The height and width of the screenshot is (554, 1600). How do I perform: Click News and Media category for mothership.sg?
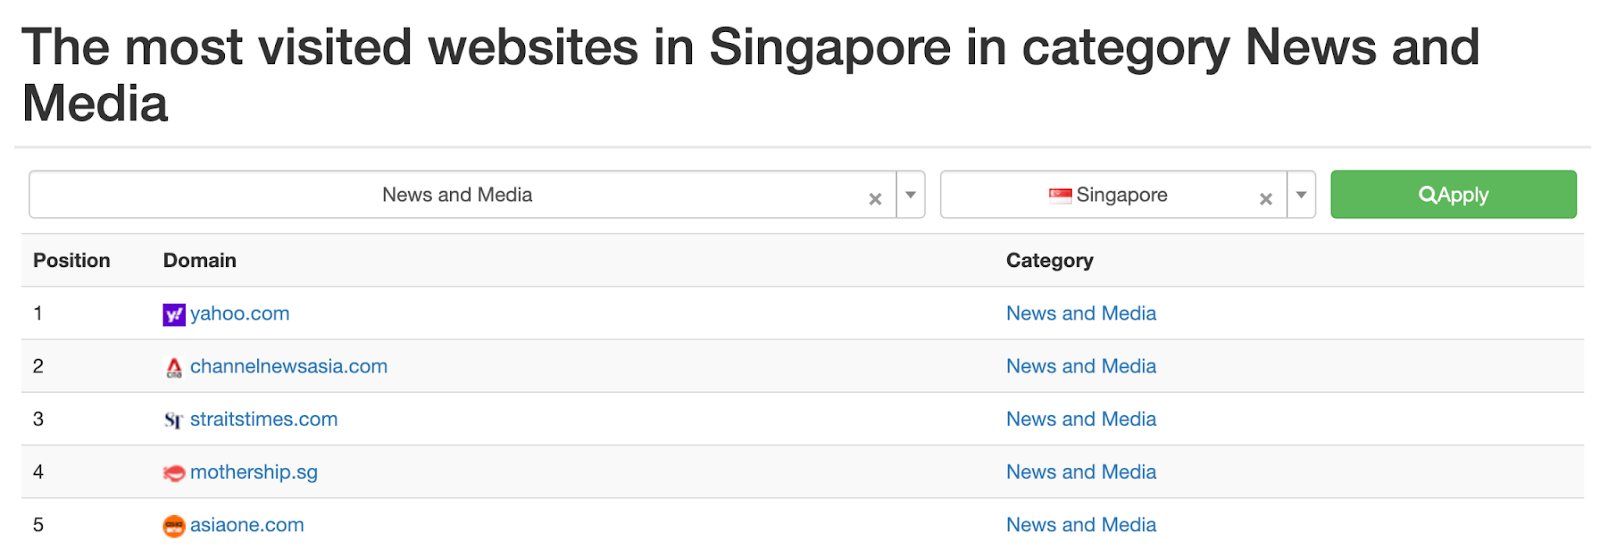coord(1081,472)
